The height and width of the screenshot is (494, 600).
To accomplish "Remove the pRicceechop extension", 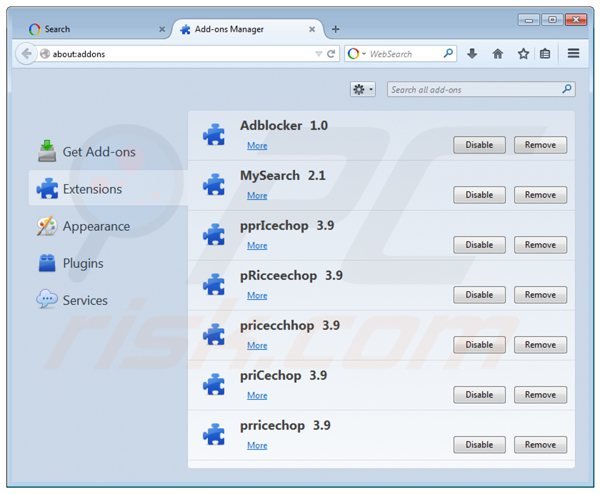I will pos(540,295).
